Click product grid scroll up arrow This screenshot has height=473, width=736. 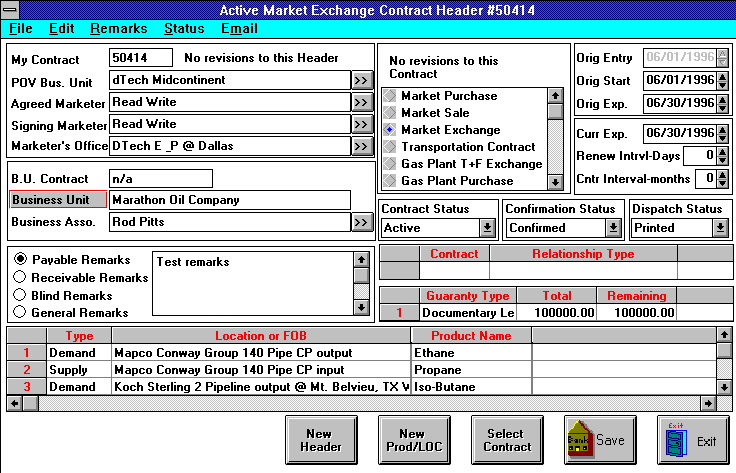tap(724, 335)
